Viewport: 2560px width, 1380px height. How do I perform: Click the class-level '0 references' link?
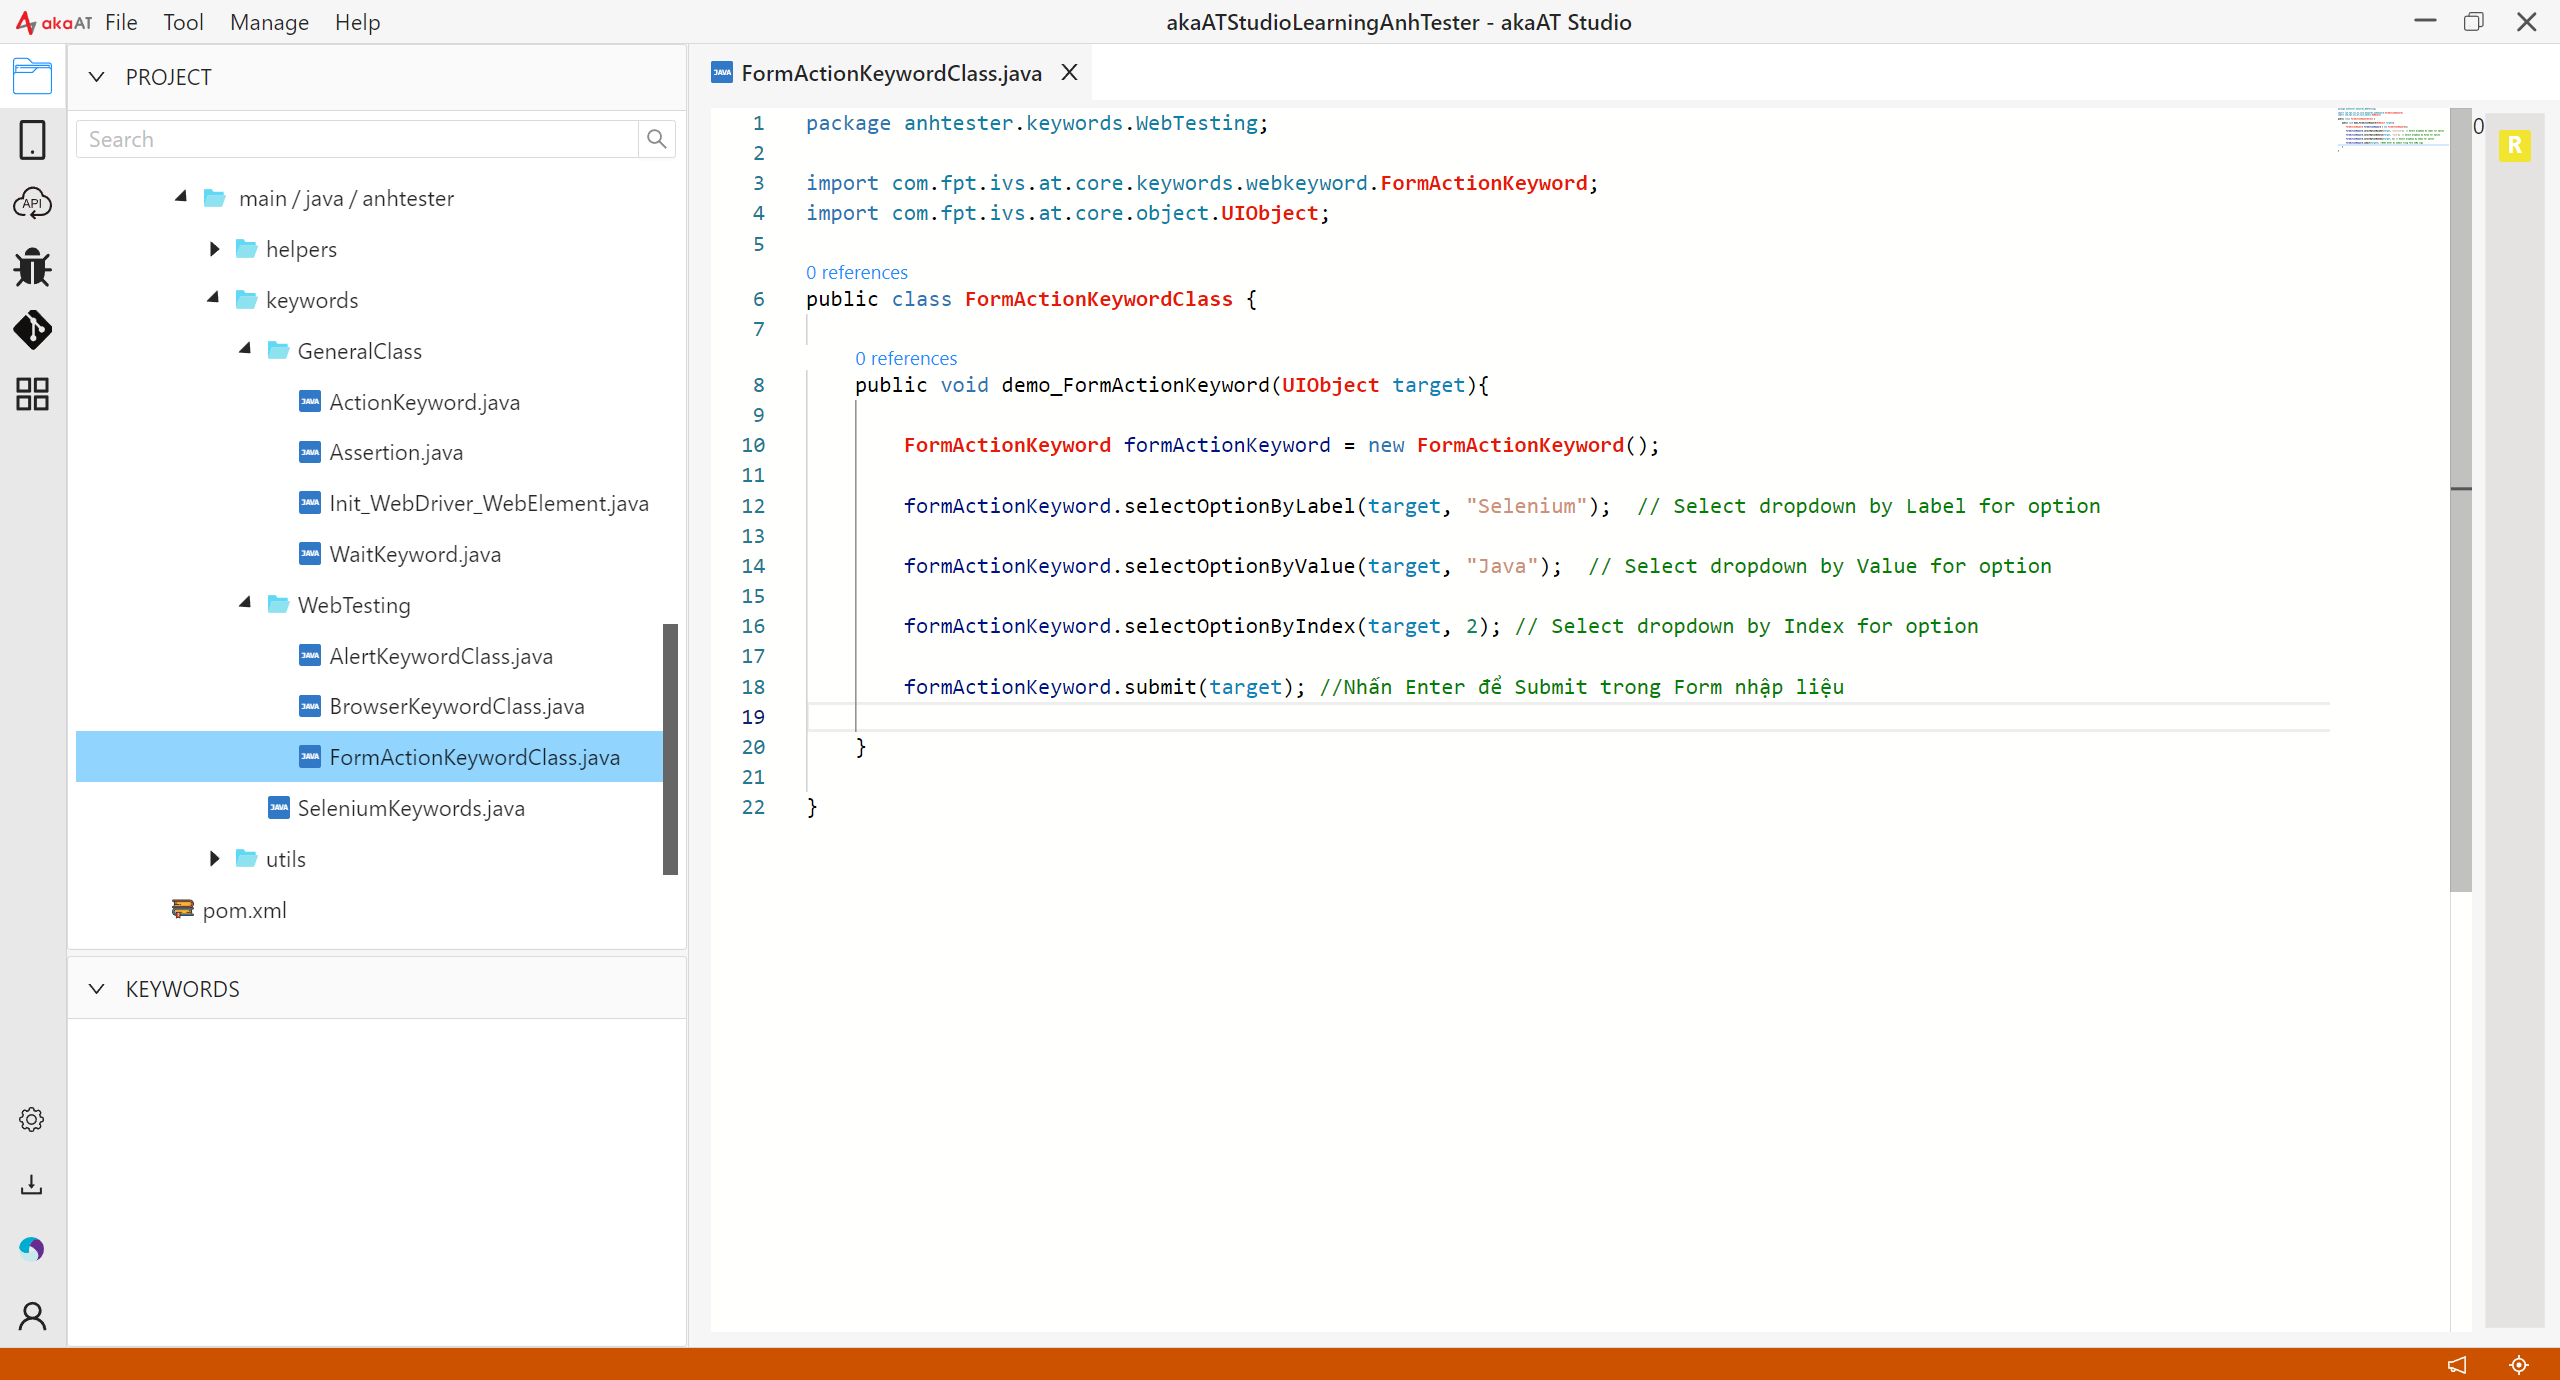pyautogui.click(x=857, y=272)
